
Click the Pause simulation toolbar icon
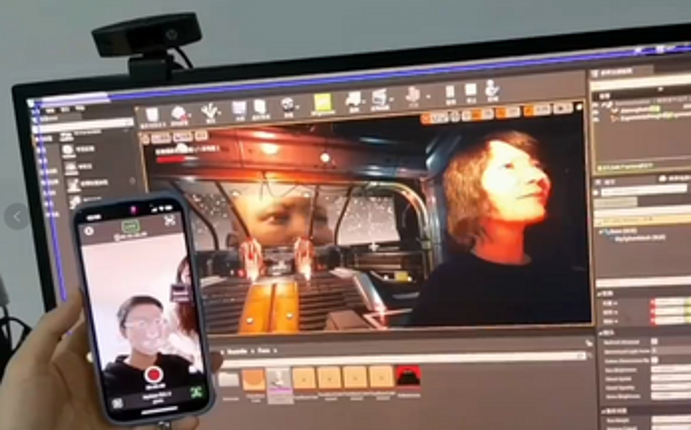[450, 92]
